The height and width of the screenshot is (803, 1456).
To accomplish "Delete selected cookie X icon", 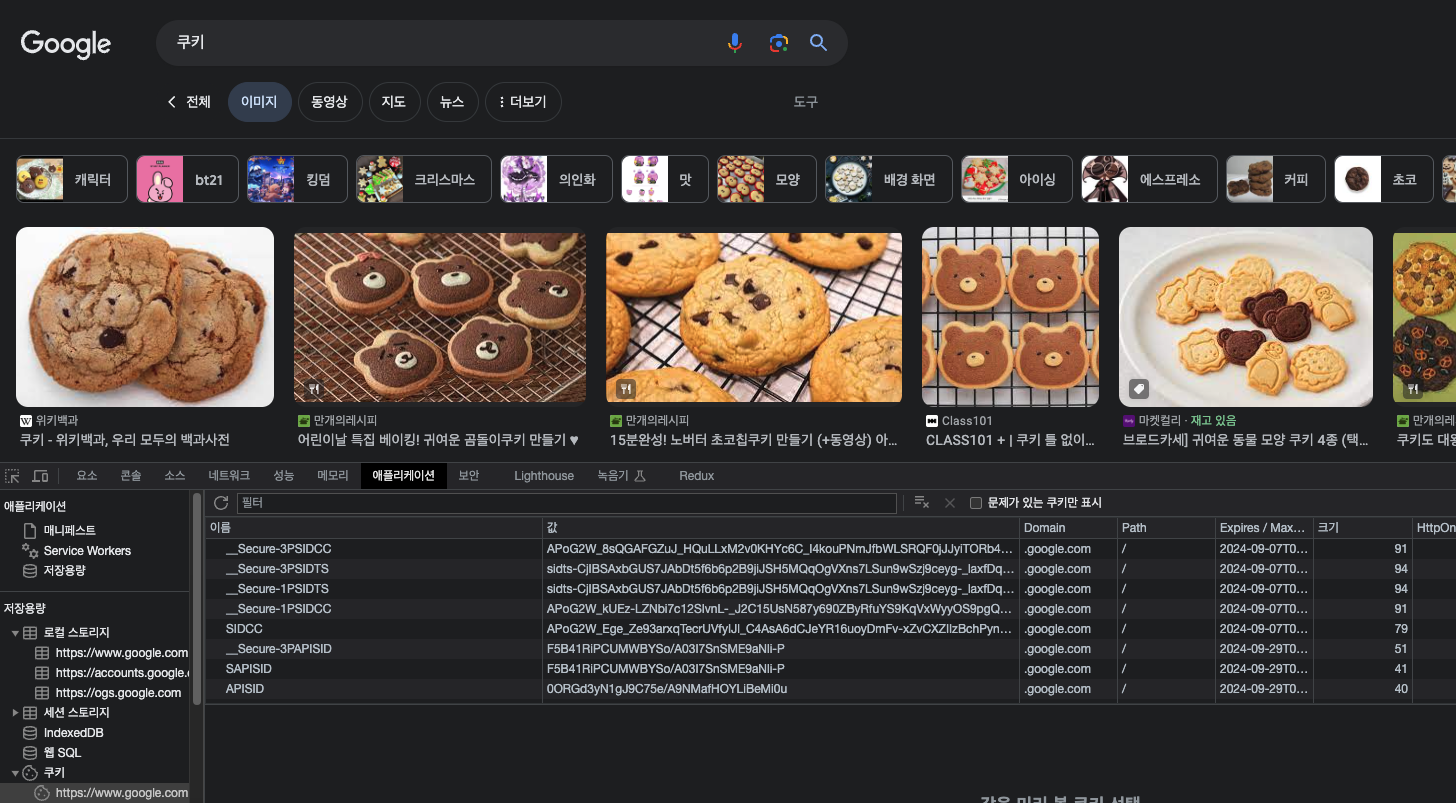I will point(950,503).
